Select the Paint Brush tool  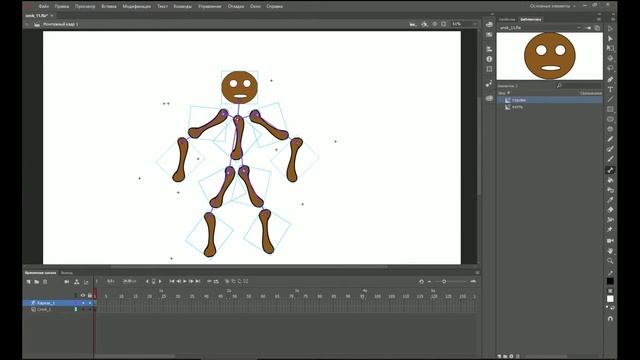click(610, 149)
